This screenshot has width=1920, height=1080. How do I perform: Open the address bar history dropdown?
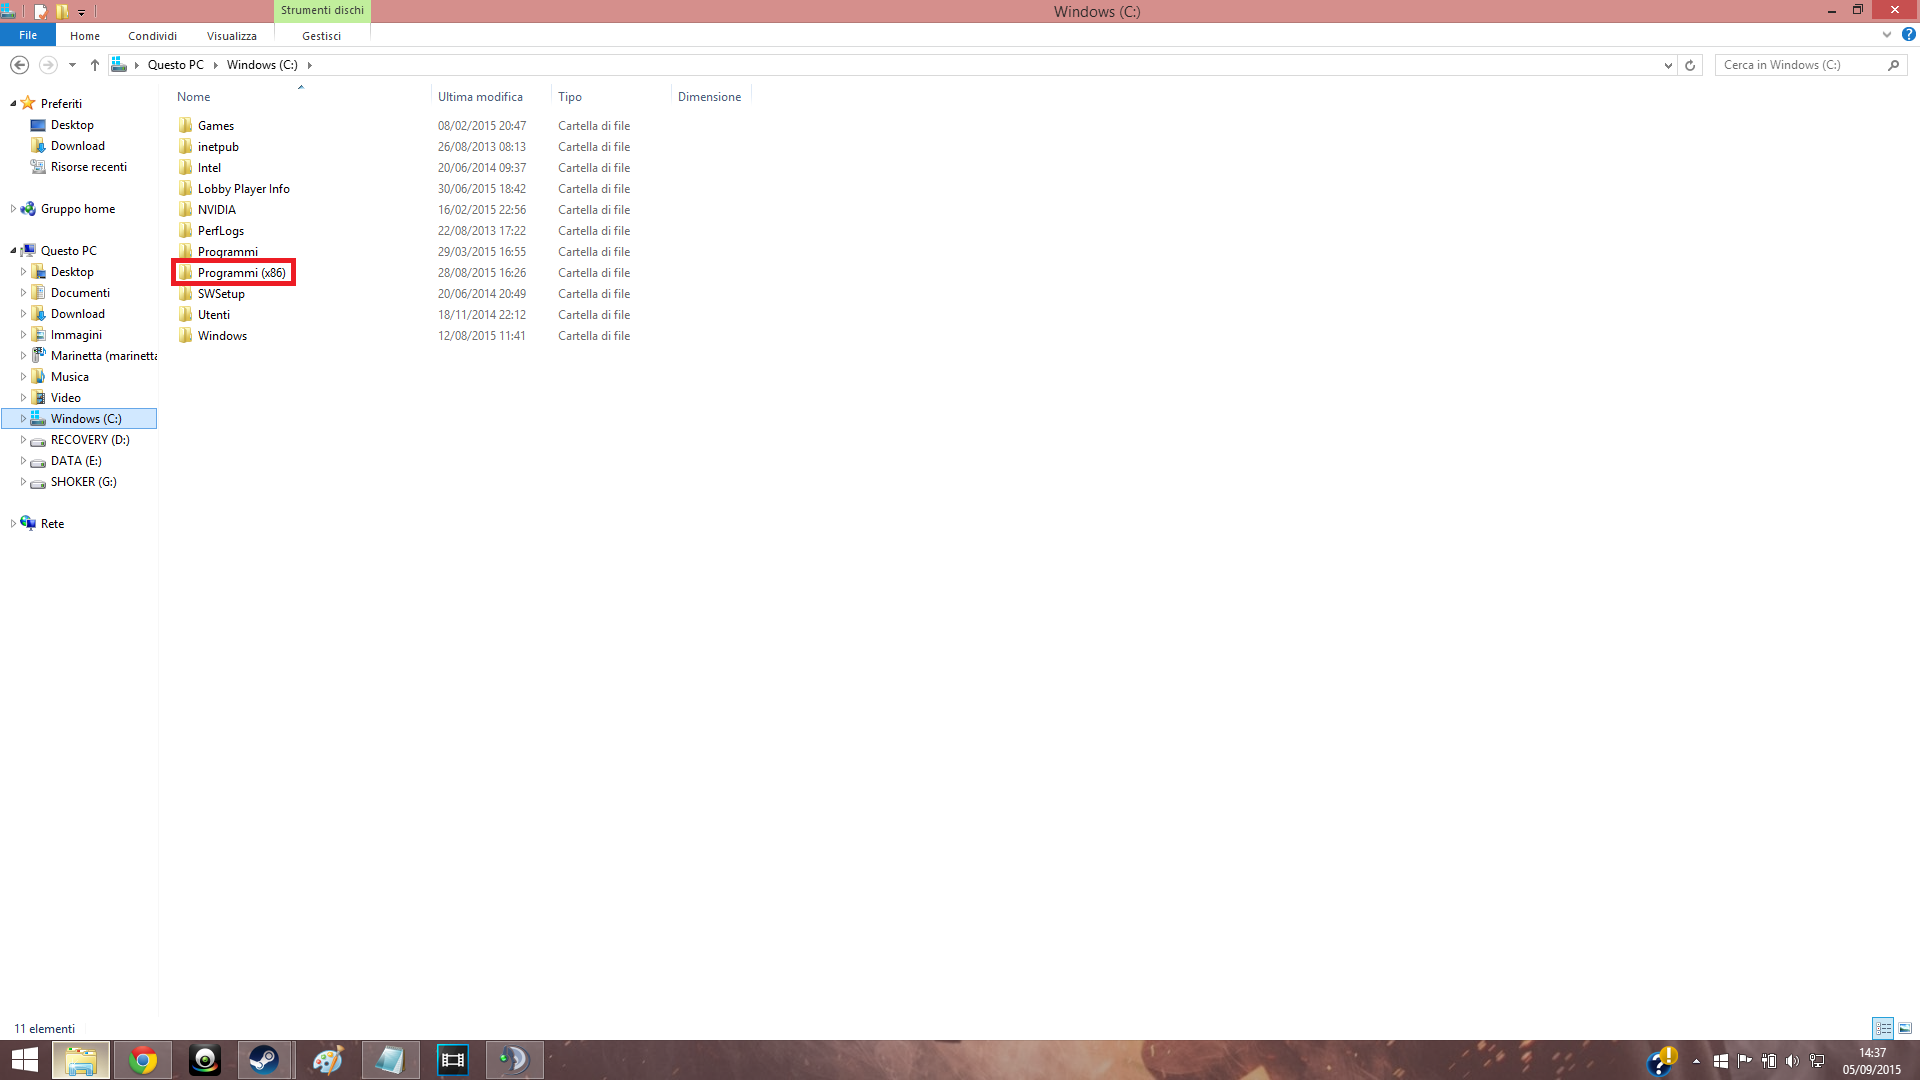pos(1667,65)
